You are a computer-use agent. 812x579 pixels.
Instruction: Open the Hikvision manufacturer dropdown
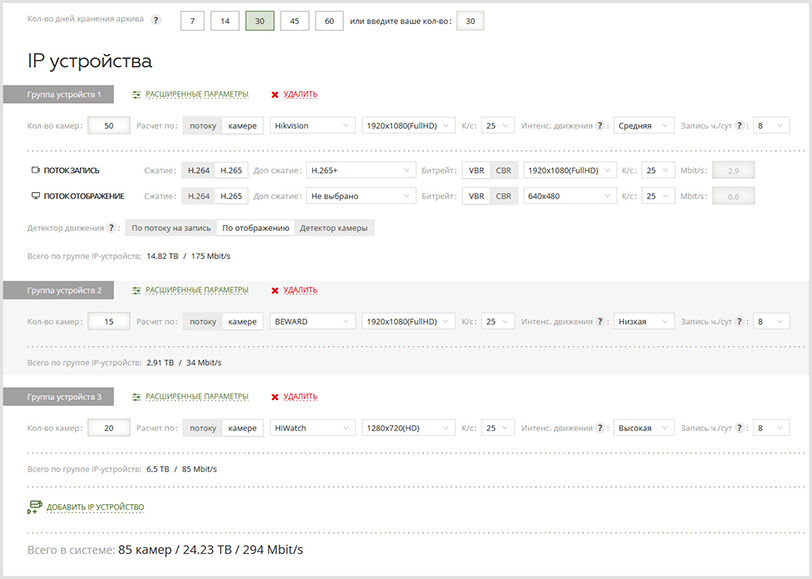312,126
